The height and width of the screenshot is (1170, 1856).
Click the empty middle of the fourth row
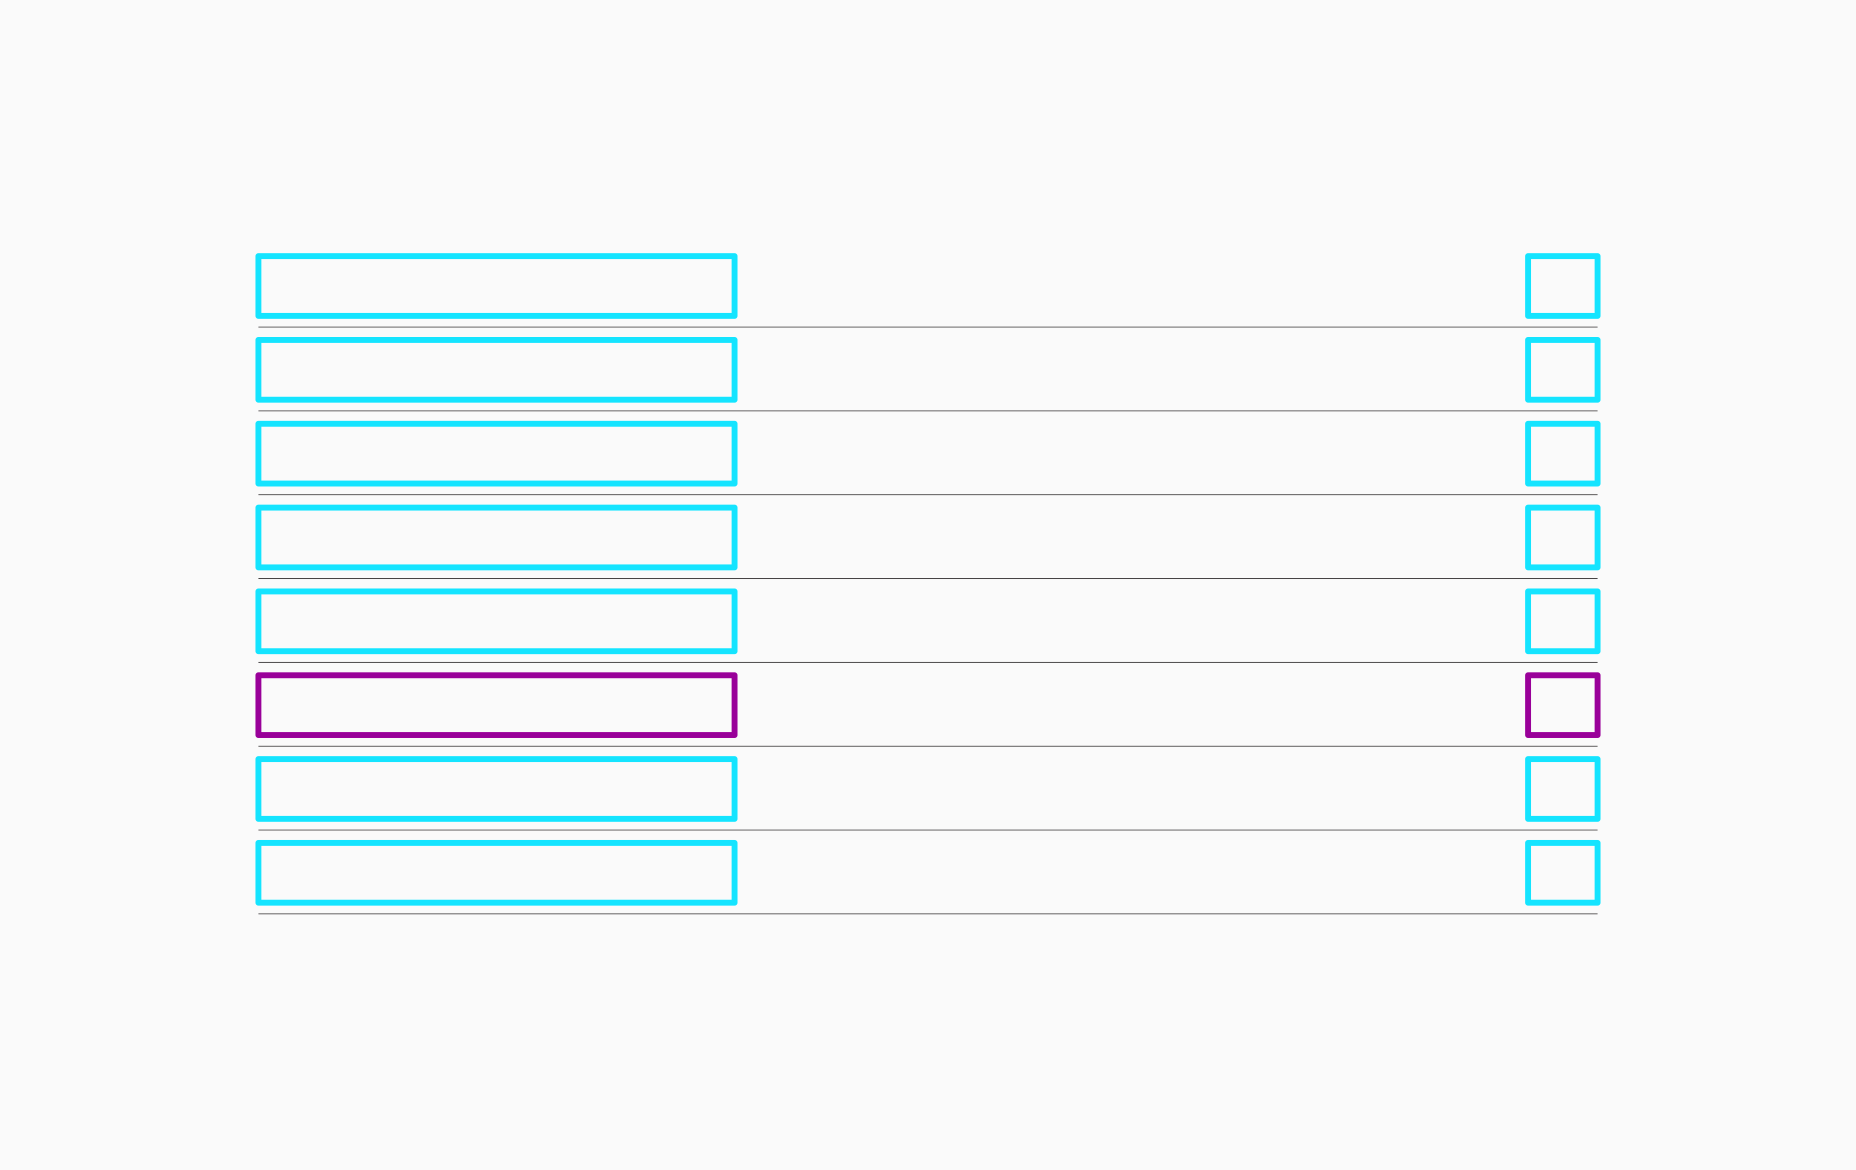[x=1131, y=538]
